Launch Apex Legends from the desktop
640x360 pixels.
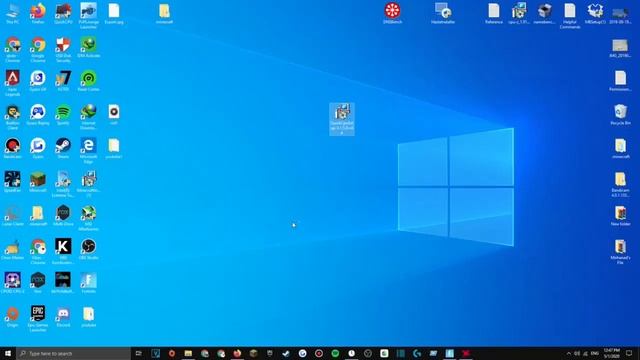pyautogui.click(x=13, y=83)
